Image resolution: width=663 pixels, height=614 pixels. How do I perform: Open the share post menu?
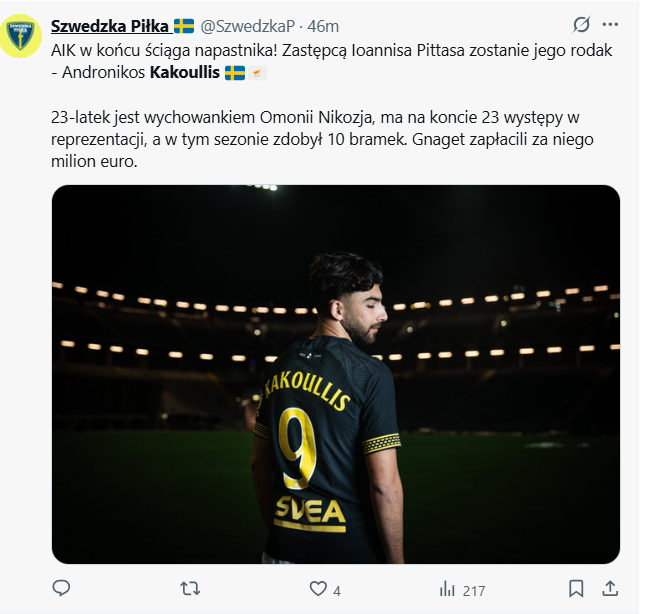pyautogui.click(x=611, y=588)
